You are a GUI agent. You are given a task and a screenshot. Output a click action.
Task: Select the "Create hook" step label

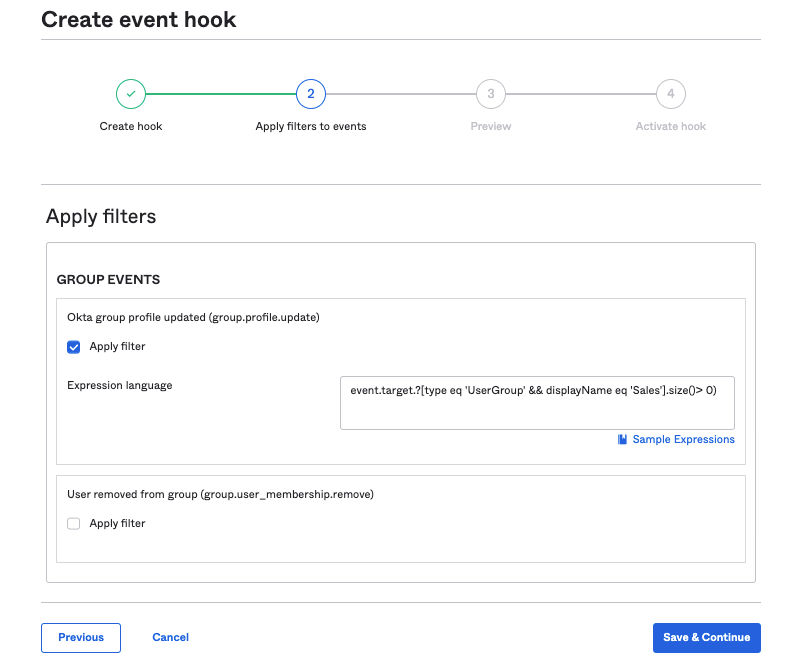click(131, 127)
